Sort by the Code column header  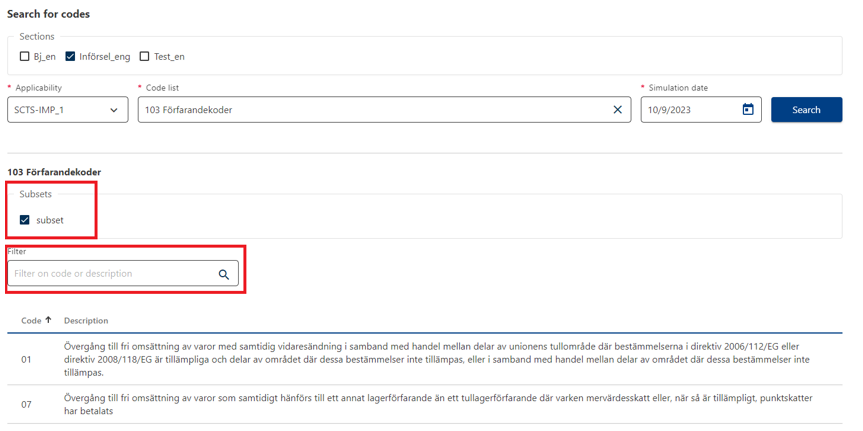[31, 321]
